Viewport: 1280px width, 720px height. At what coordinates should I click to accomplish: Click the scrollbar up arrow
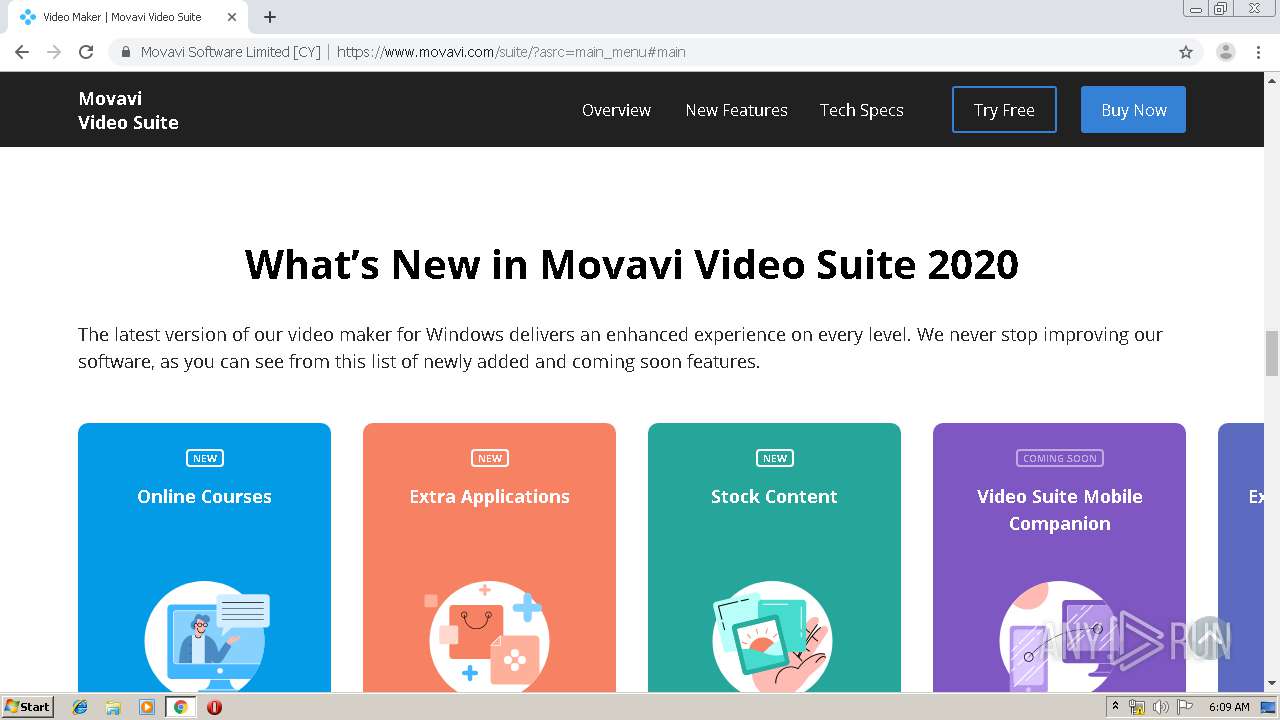point(1272,80)
